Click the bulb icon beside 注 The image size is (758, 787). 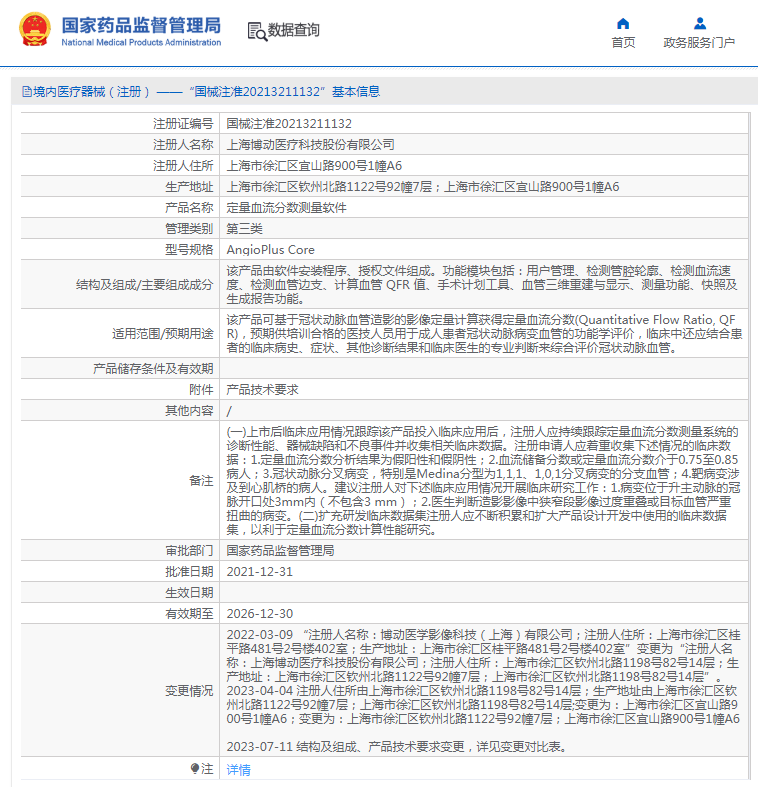click(x=195, y=768)
